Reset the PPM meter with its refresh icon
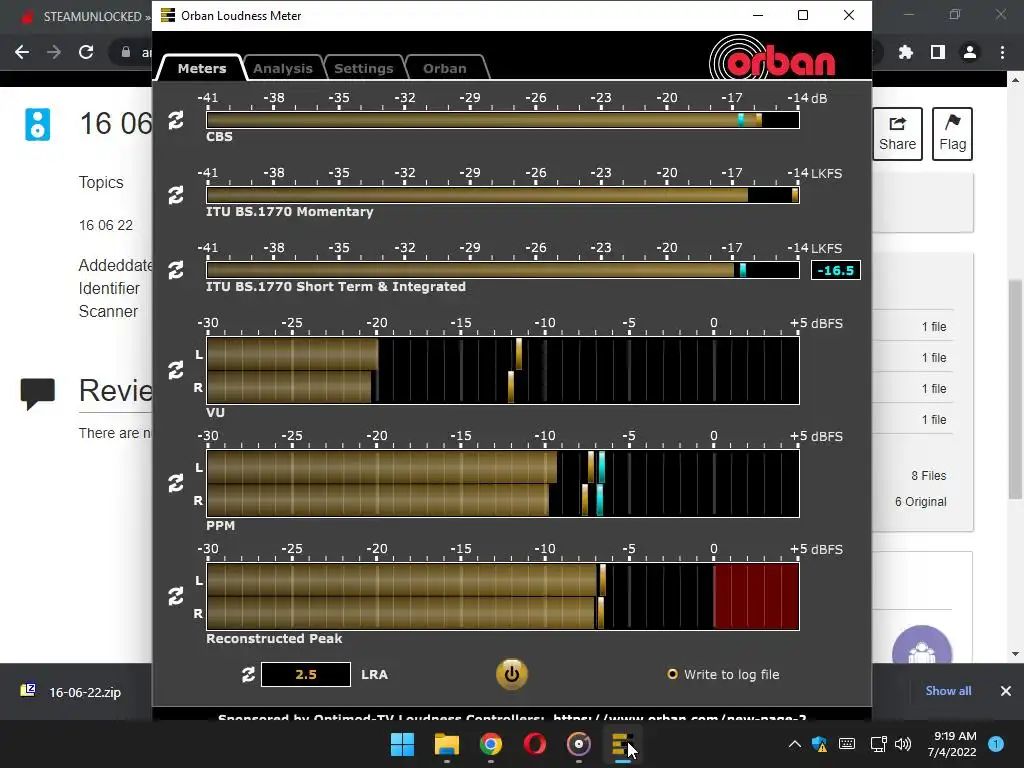1024x768 pixels. click(x=176, y=483)
